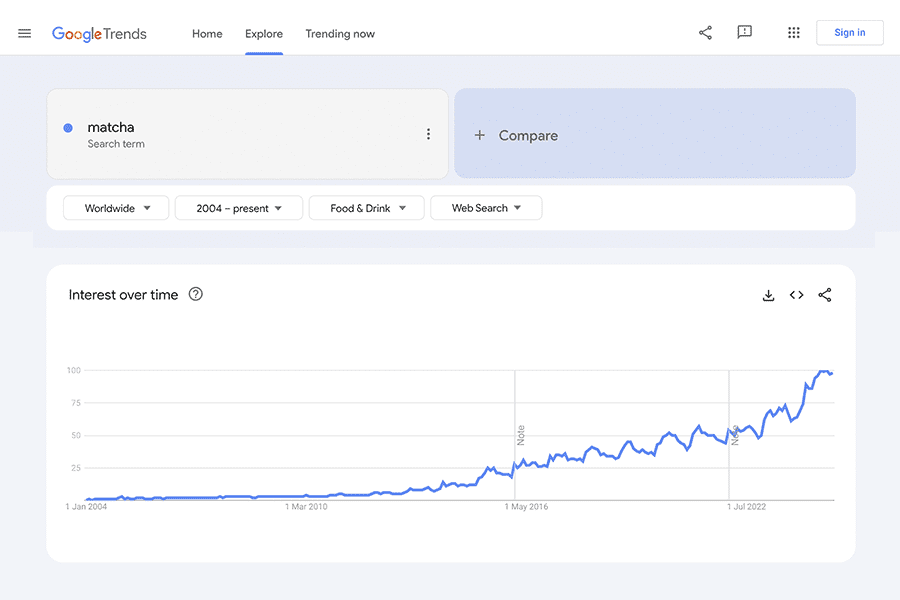Open help for Interest over time

(196, 294)
